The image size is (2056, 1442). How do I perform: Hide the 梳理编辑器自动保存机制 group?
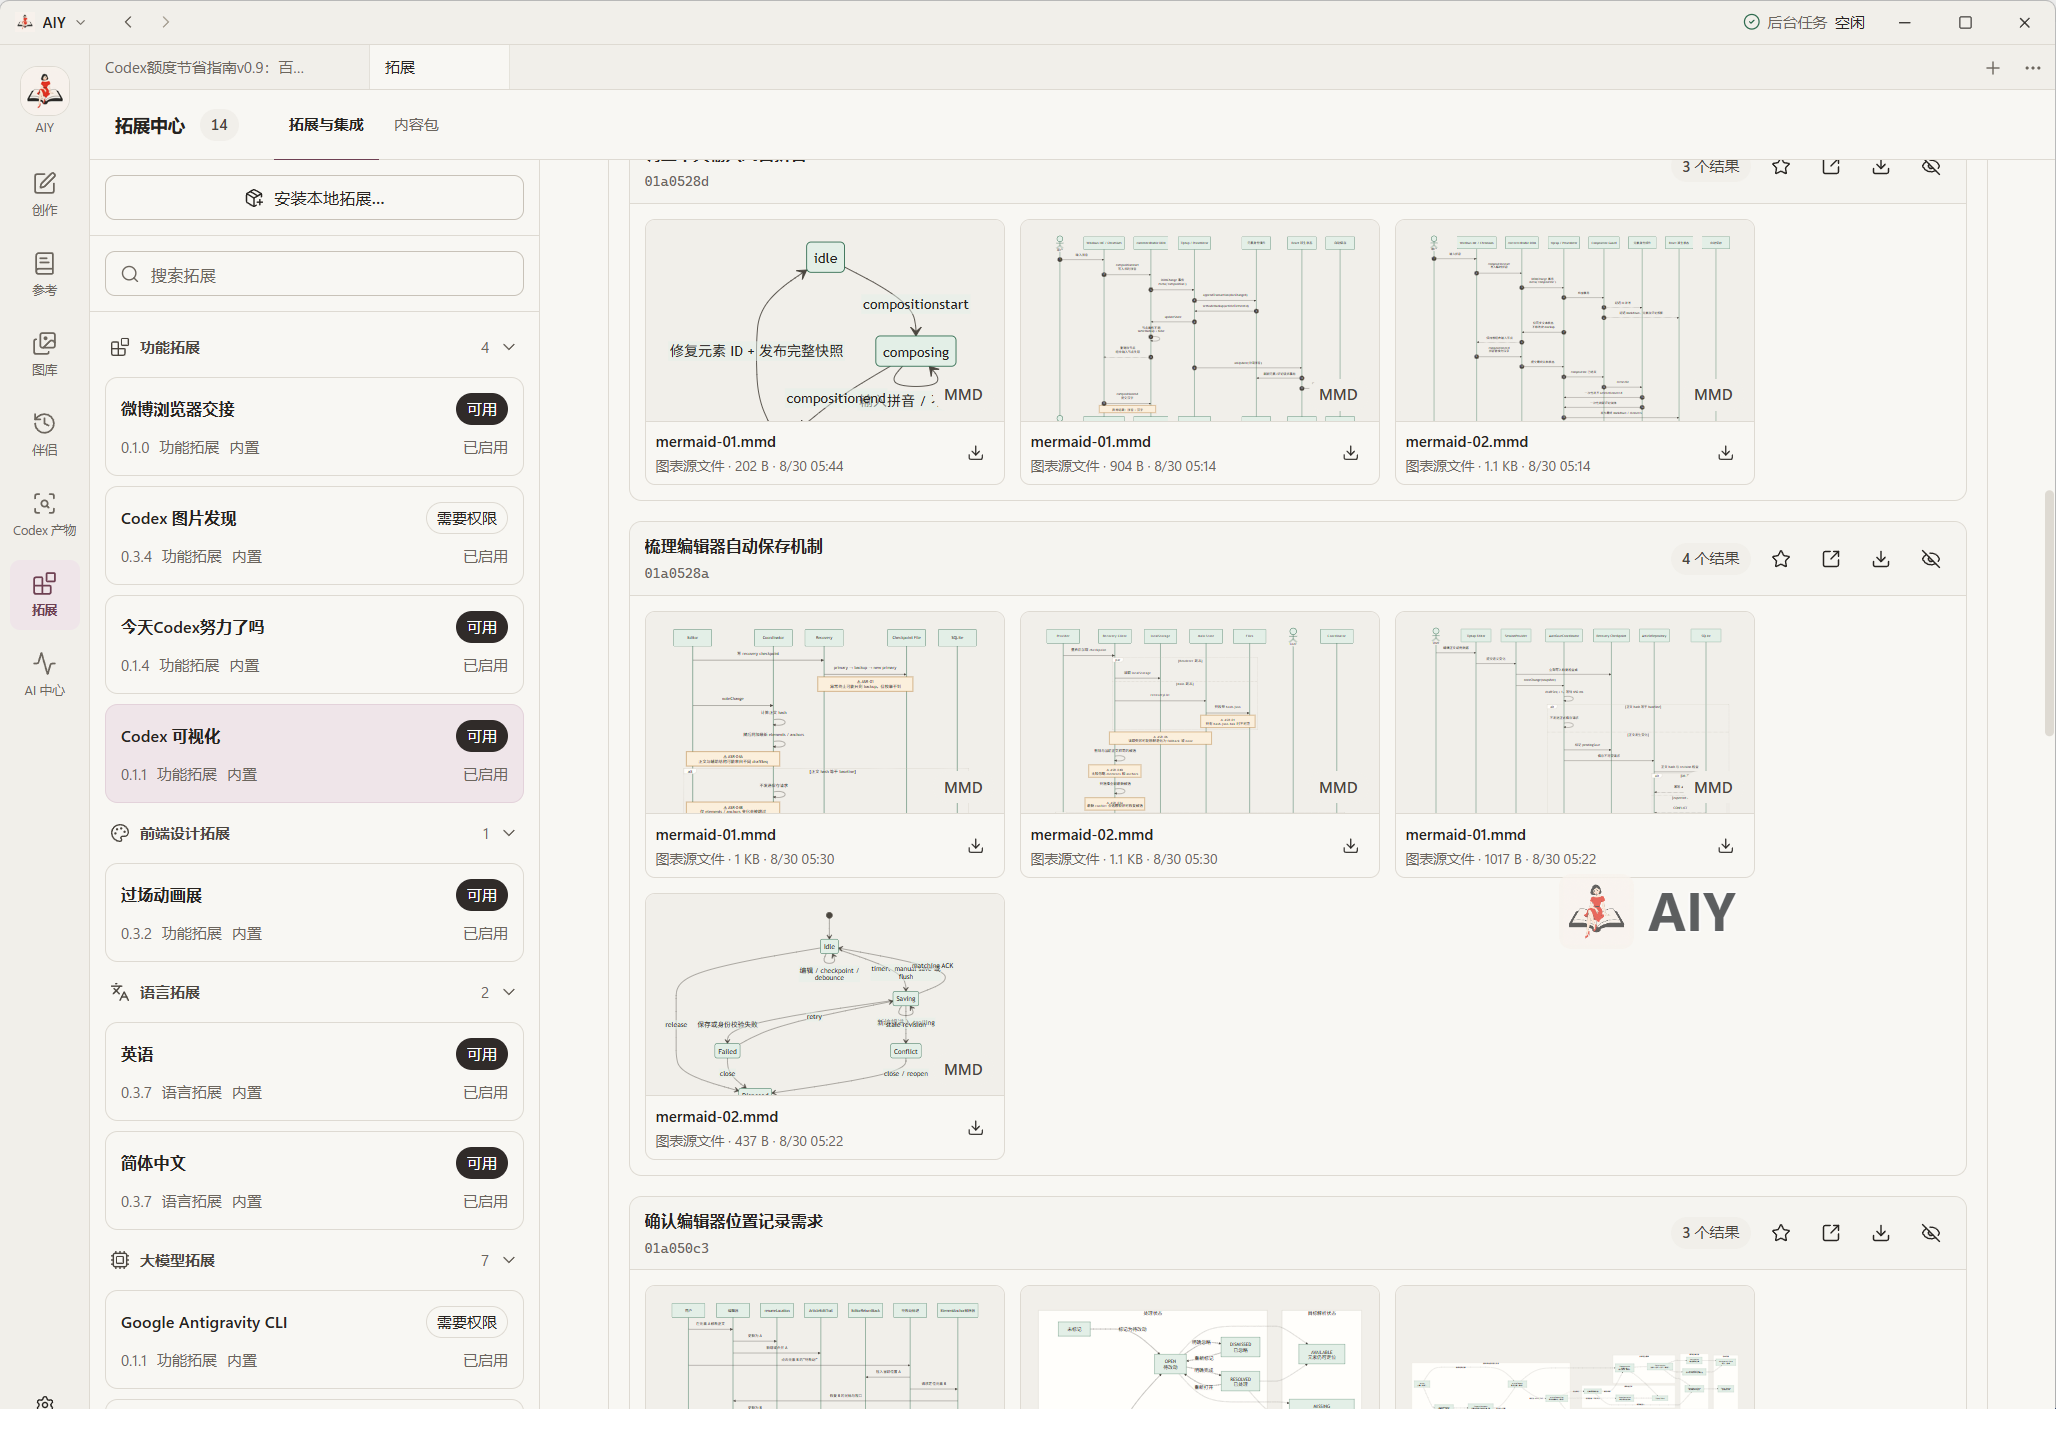tap(1931, 559)
